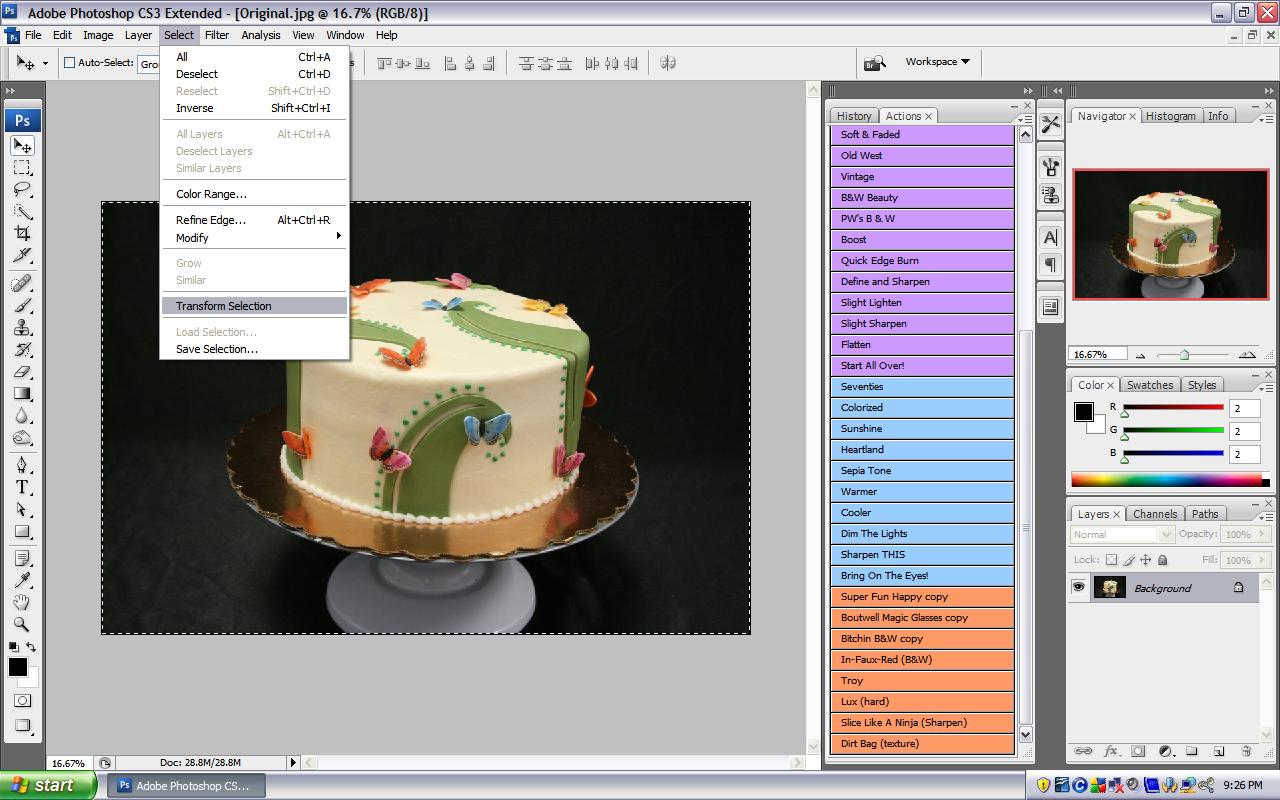Choose Transform Selection from Select menu
Image resolution: width=1280 pixels, height=800 pixels.
[x=254, y=306]
